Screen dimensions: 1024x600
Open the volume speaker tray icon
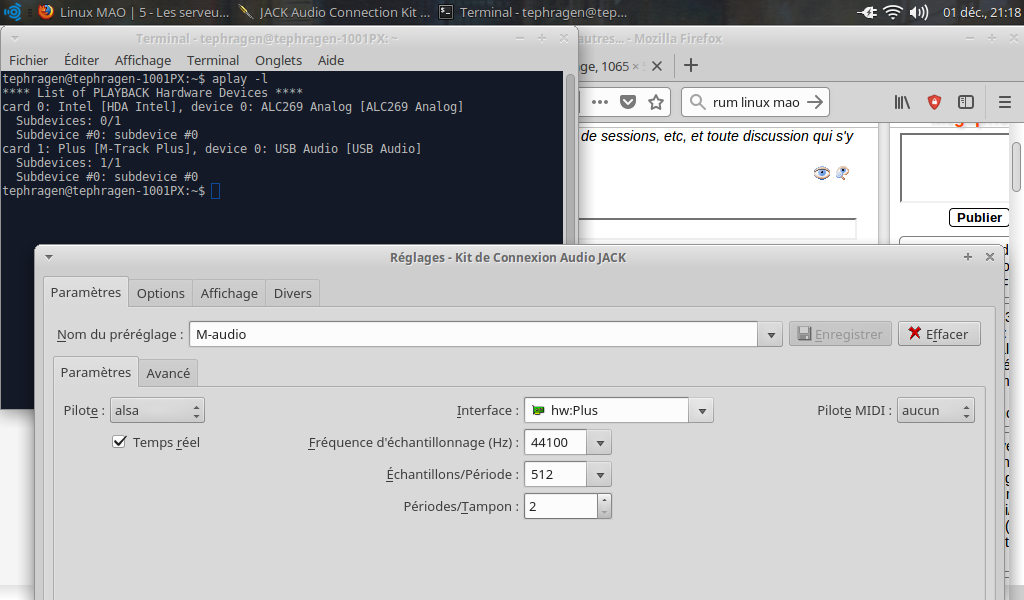click(918, 12)
